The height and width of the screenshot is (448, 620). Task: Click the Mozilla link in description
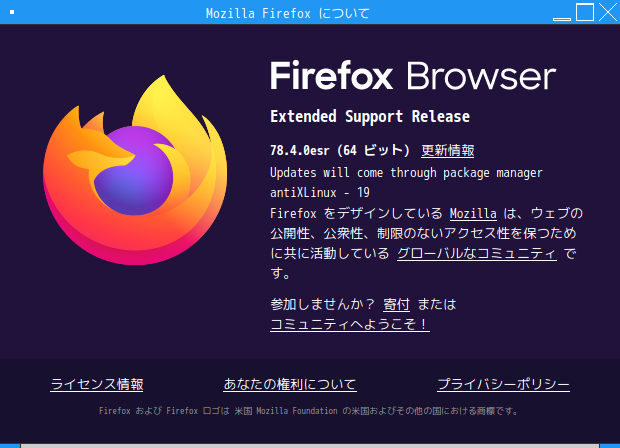coord(473,214)
